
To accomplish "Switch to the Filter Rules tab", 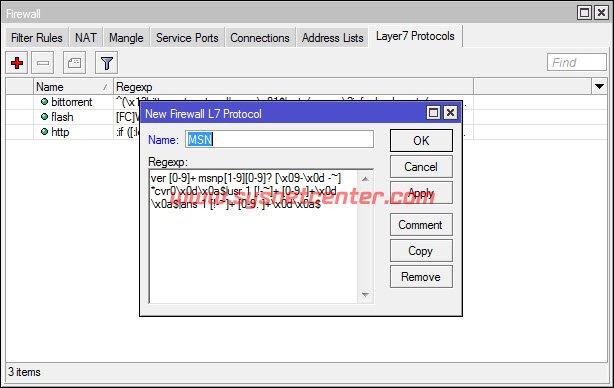I will 37,38.
